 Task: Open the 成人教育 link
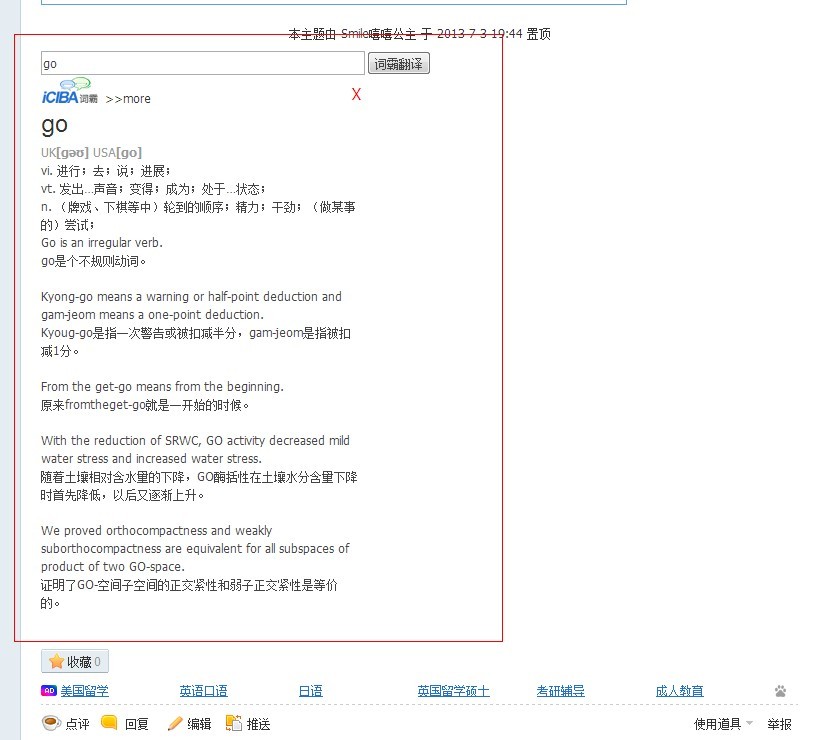(679, 691)
